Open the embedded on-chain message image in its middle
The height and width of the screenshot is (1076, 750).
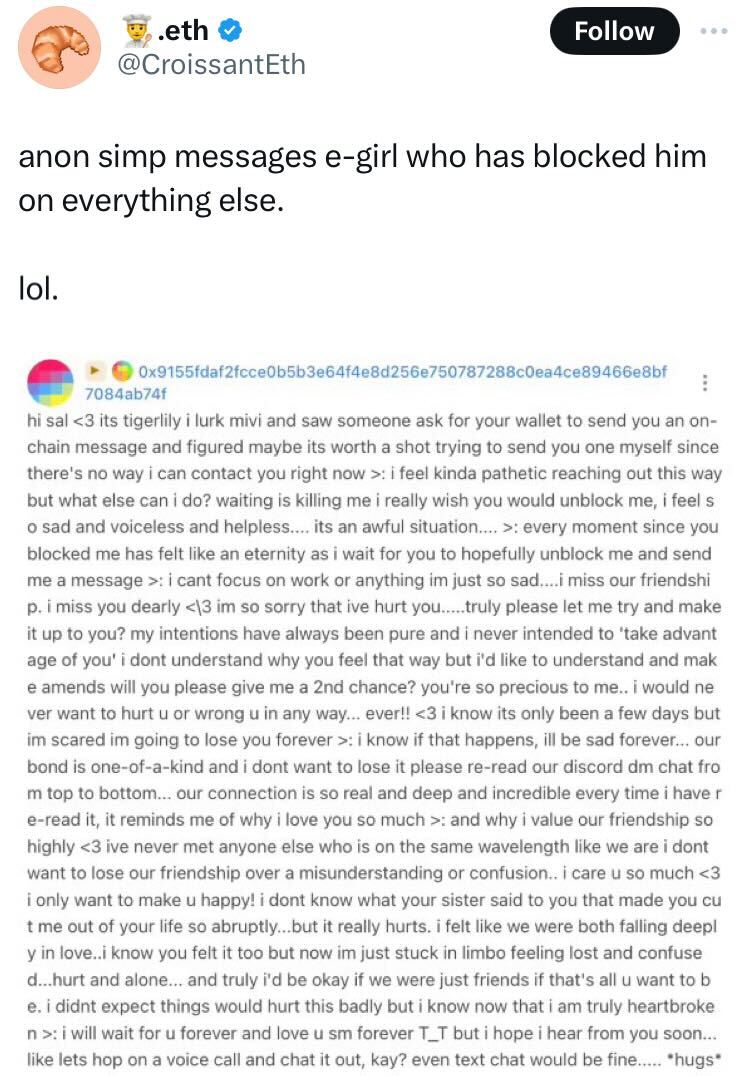375,714
